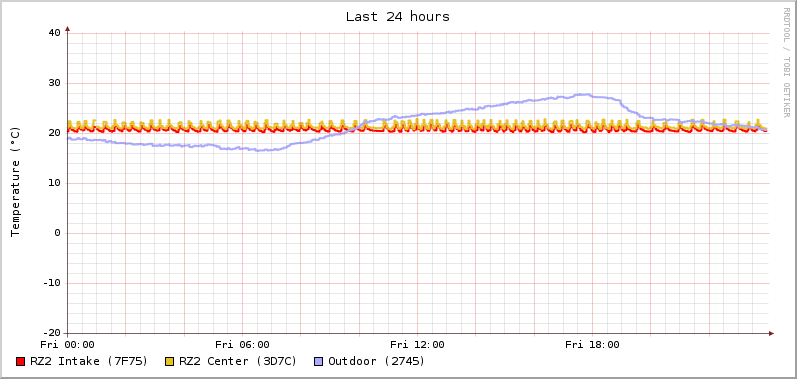Click the RRDTOOL / TOBI OETIKER watermark
The image size is (797, 379).
click(x=786, y=62)
